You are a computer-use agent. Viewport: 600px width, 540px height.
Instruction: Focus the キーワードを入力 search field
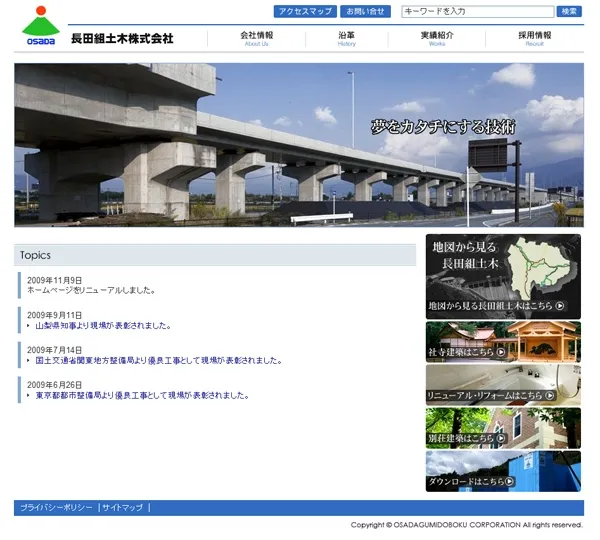pos(476,12)
